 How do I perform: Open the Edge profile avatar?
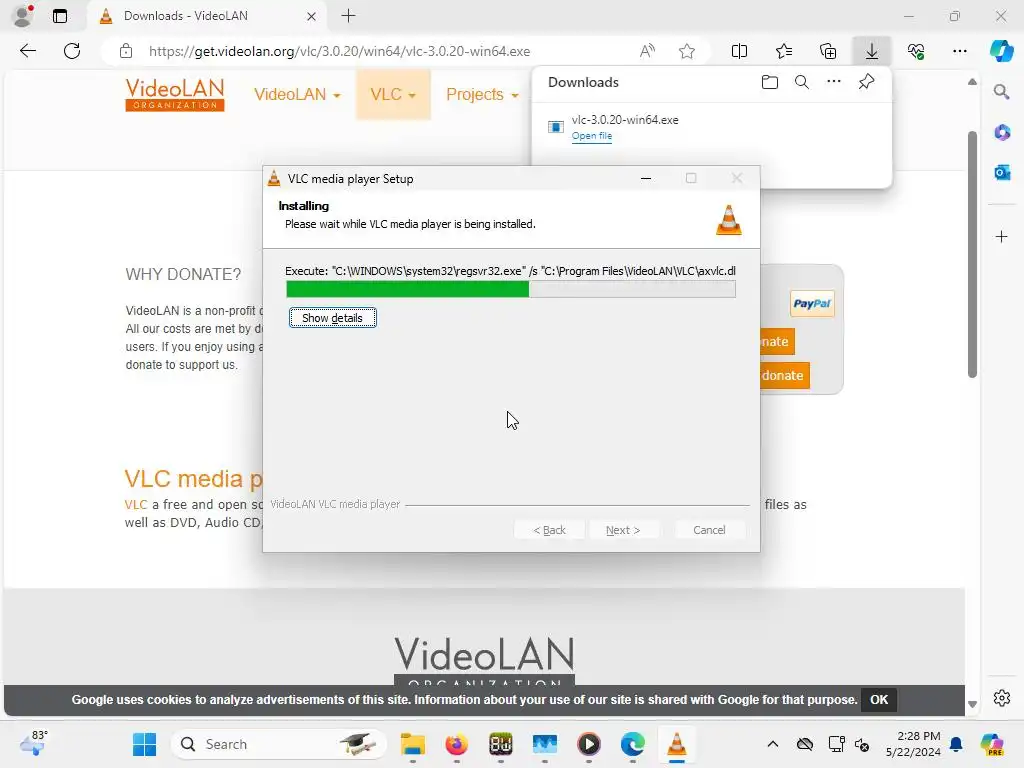tap(23, 16)
